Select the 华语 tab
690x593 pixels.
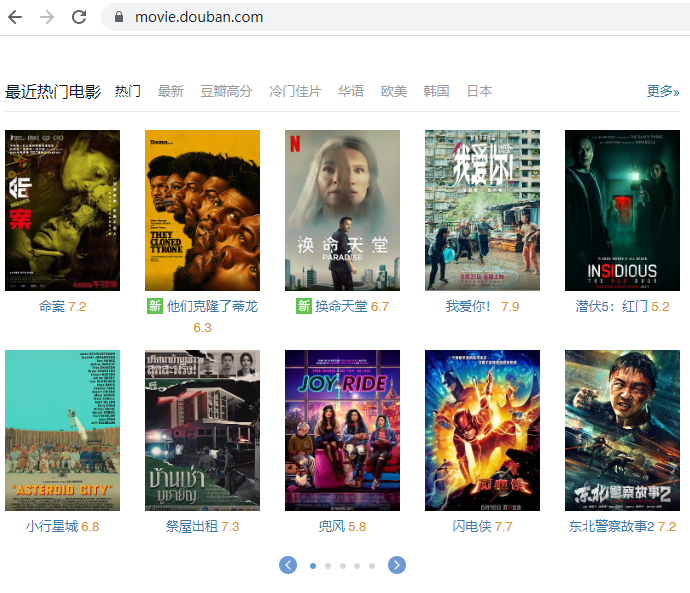pos(351,91)
